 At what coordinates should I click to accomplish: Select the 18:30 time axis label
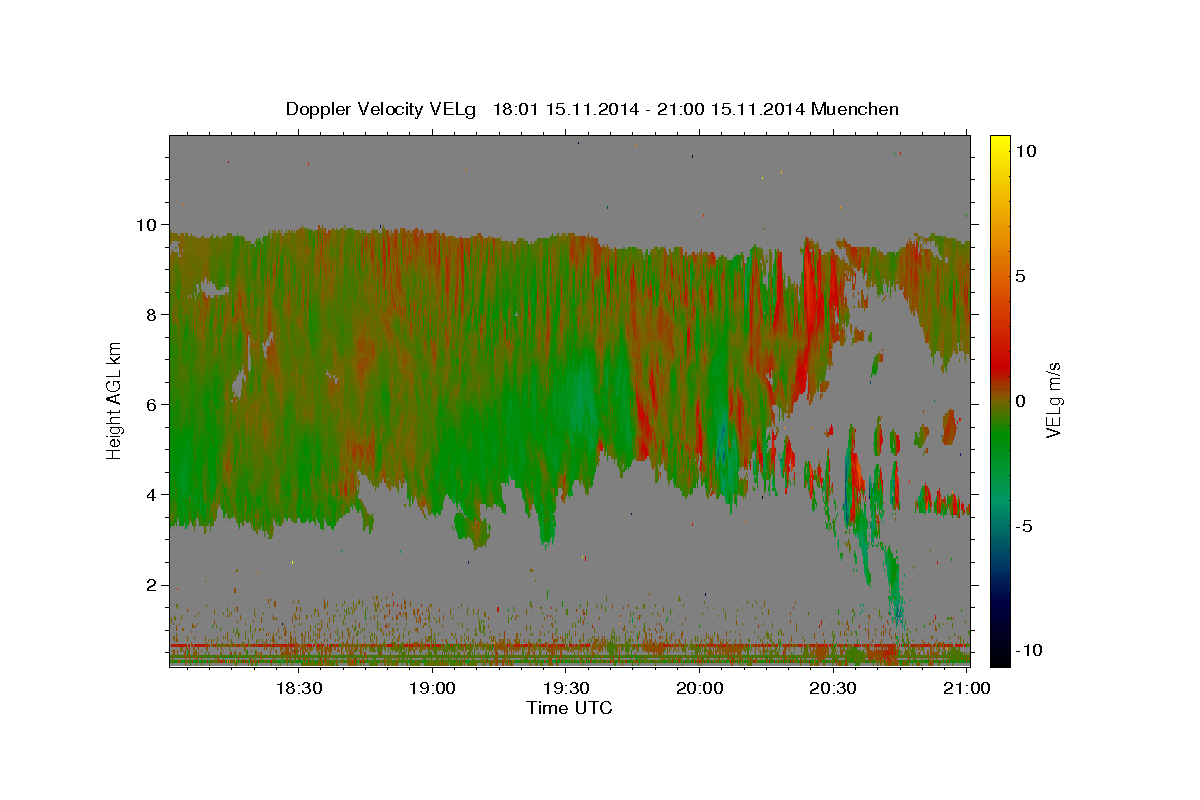tap(298, 688)
